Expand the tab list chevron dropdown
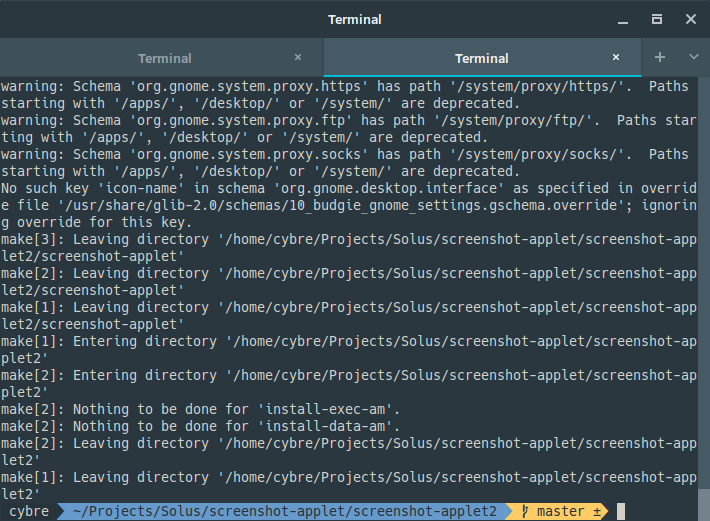710x521 pixels. click(694, 57)
